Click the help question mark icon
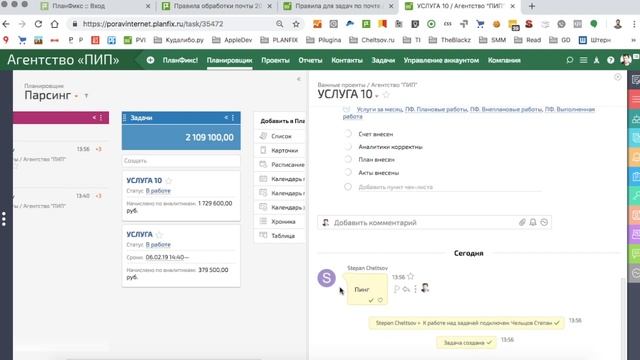Image resolution: width=640 pixels, height=360 pixels. (x=610, y=60)
